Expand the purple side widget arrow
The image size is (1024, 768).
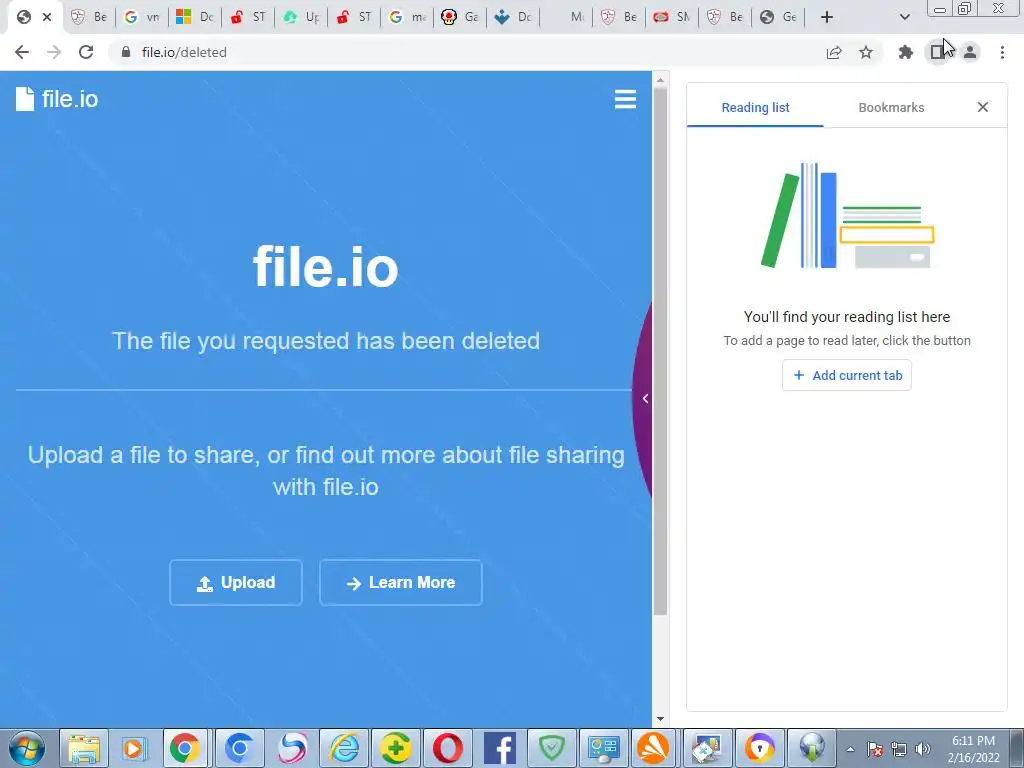[x=645, y=398]
